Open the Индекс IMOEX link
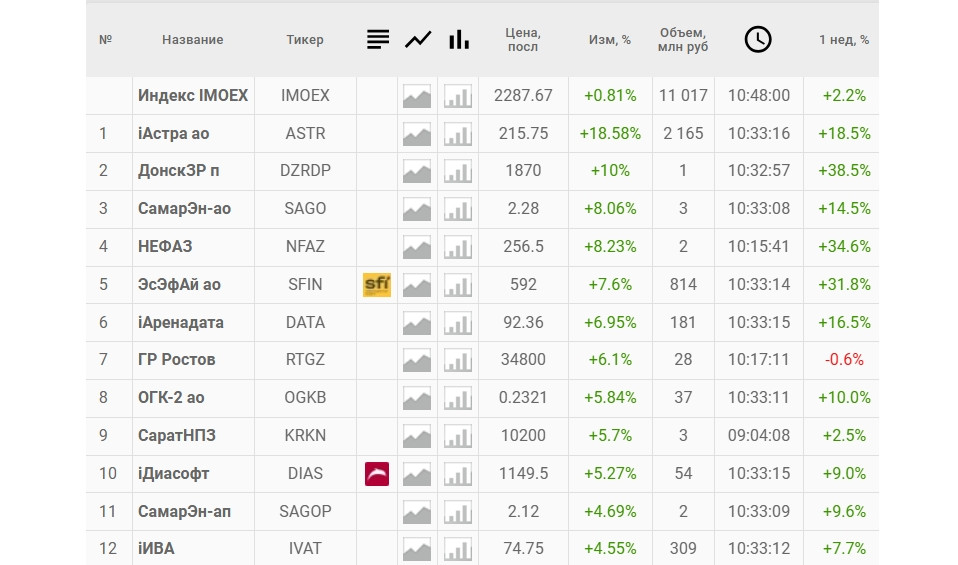This screenshot has width=958, height=565. [193, 95]
